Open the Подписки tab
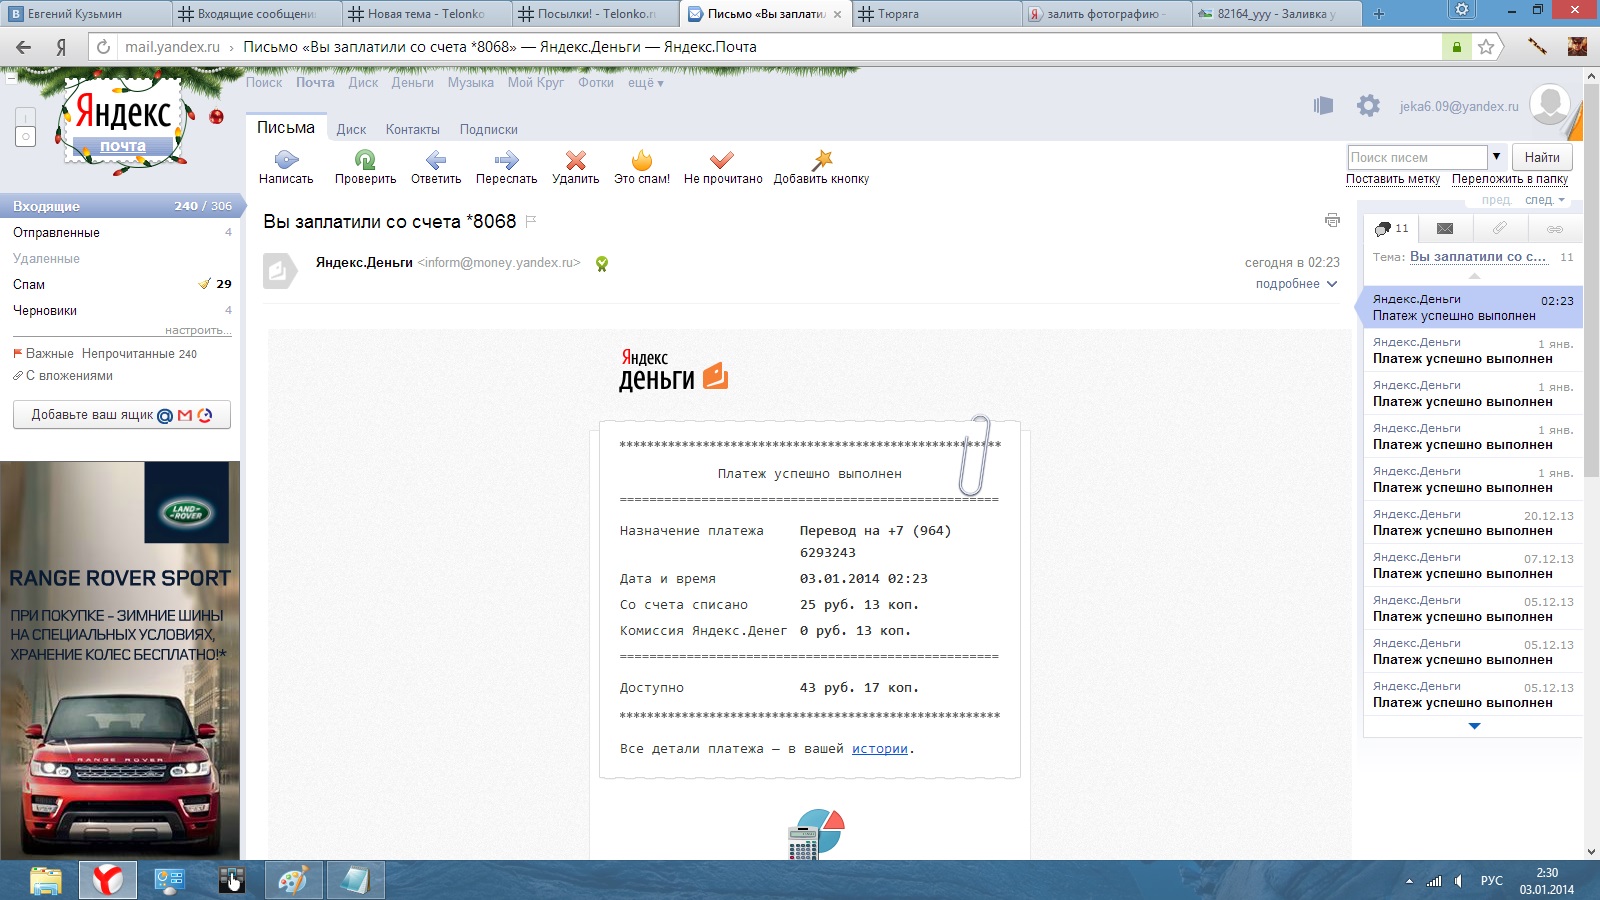Viewport: 1600px width, 900px height. tap(489, 130)
